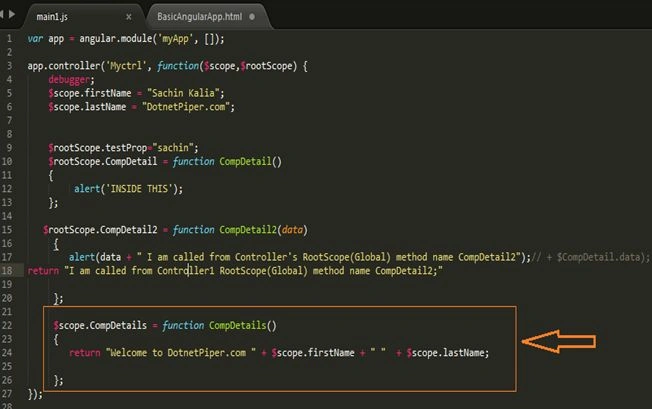Click line number 18 in gutter
Viewport: 652px width, 409px height.
[x=7, y=271]
